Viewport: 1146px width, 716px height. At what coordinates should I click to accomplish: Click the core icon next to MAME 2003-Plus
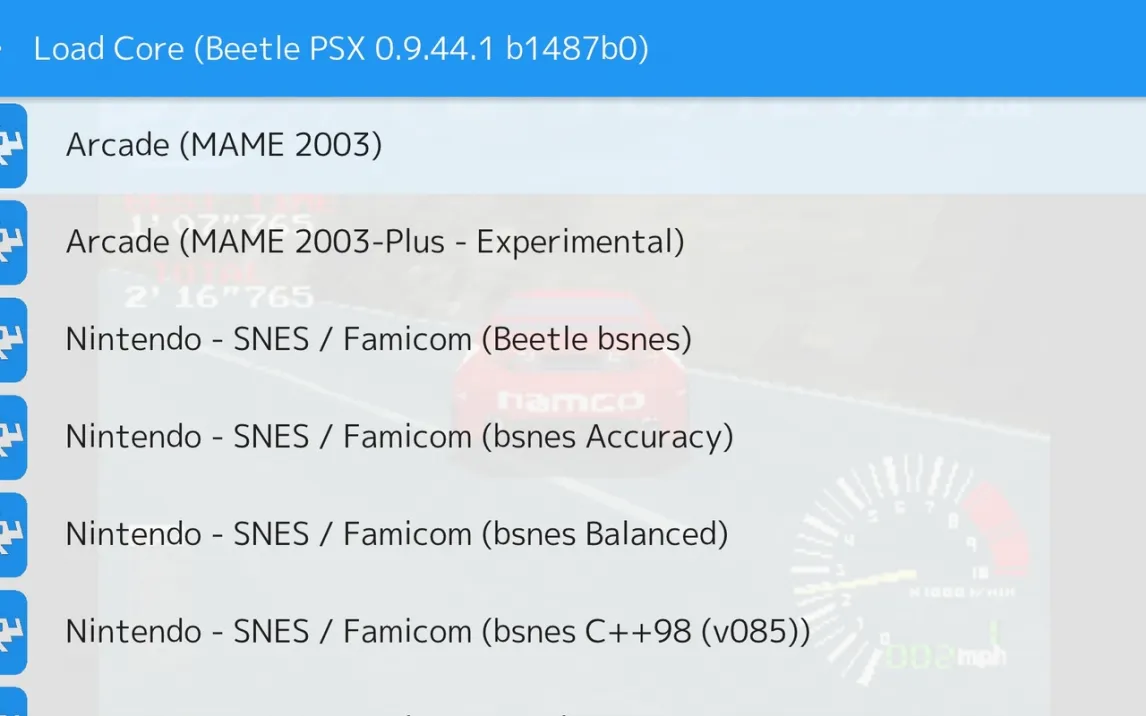click(x=12, y=243)
